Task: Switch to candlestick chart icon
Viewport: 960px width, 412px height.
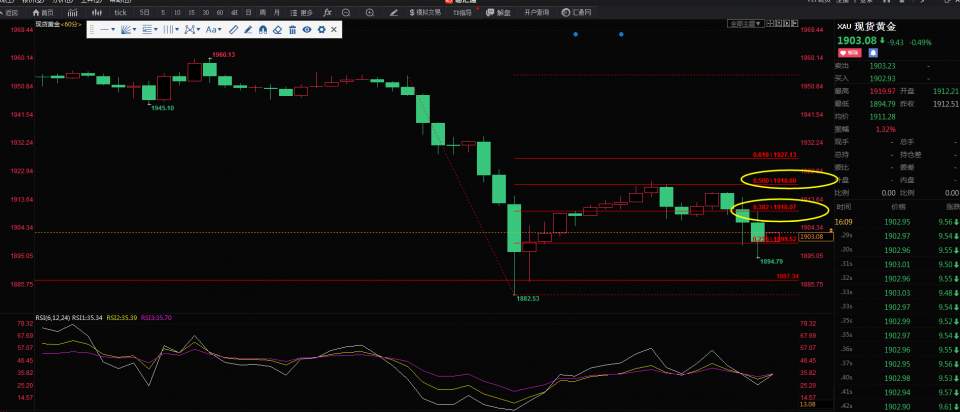Action: coord(96,12)
